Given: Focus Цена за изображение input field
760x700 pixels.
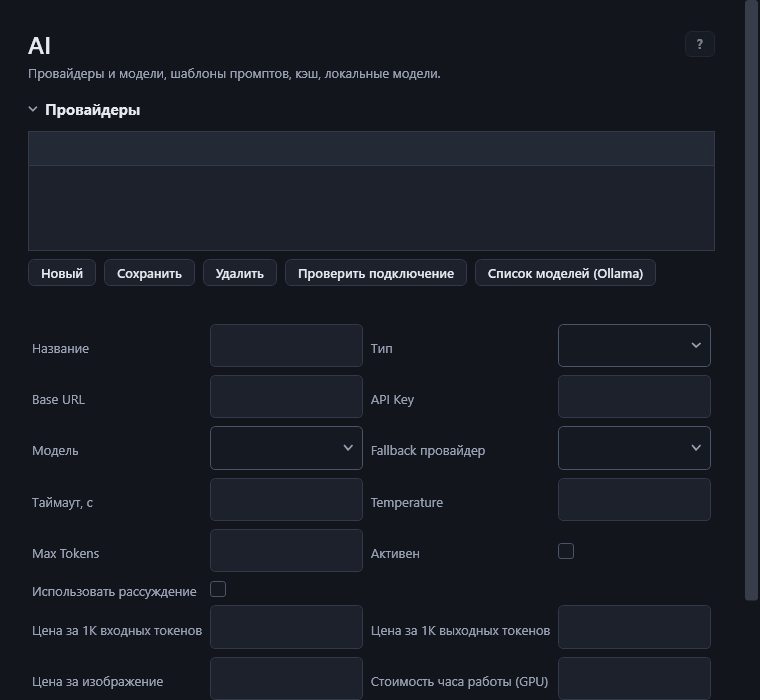Looking at the screenshot, I should pyautogui.click(x=286, y=679).
